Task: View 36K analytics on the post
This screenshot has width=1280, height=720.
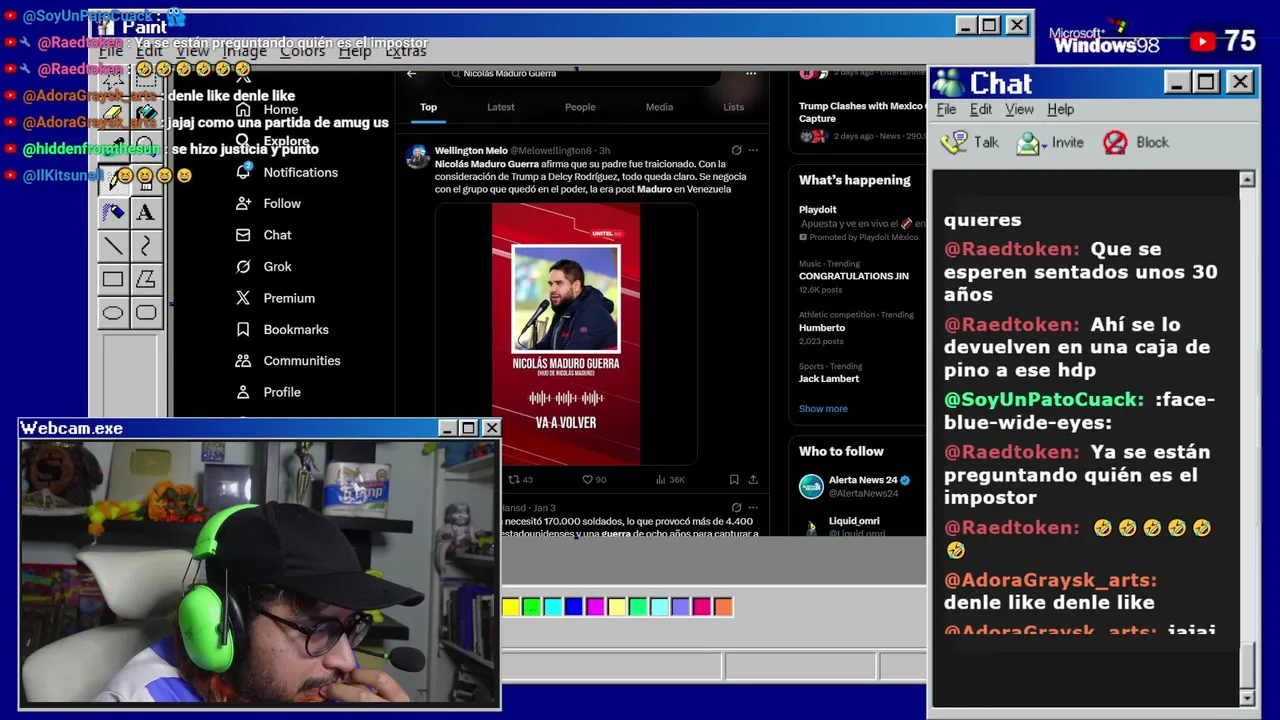Action: [670, 480]
